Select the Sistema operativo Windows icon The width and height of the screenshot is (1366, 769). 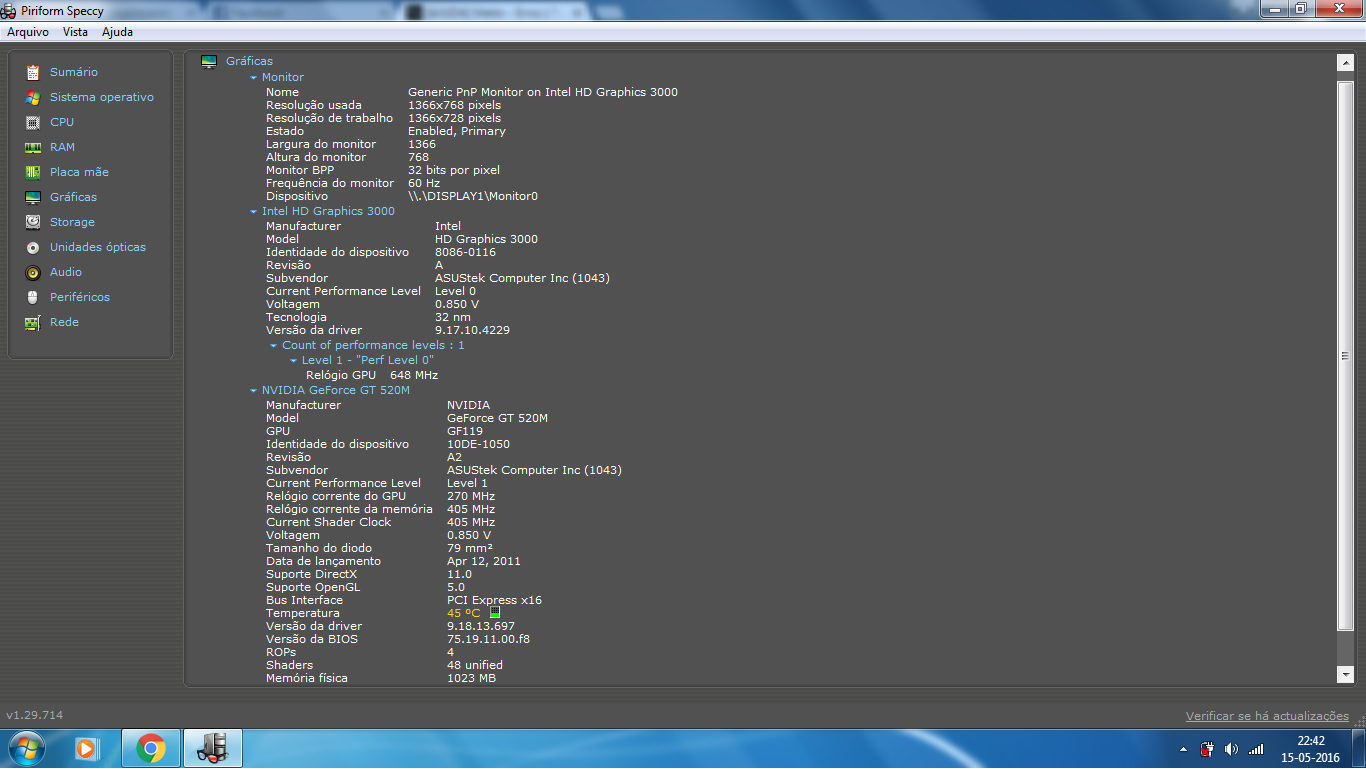click(x=33, y=97)
